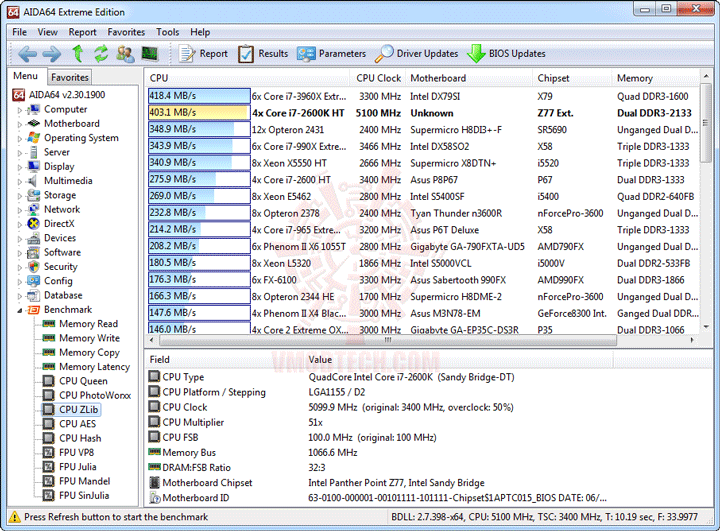This screenshot has height=531, width=720.
Task: Select the 6x FX-6100 row
Action: [x=422, y=280]
